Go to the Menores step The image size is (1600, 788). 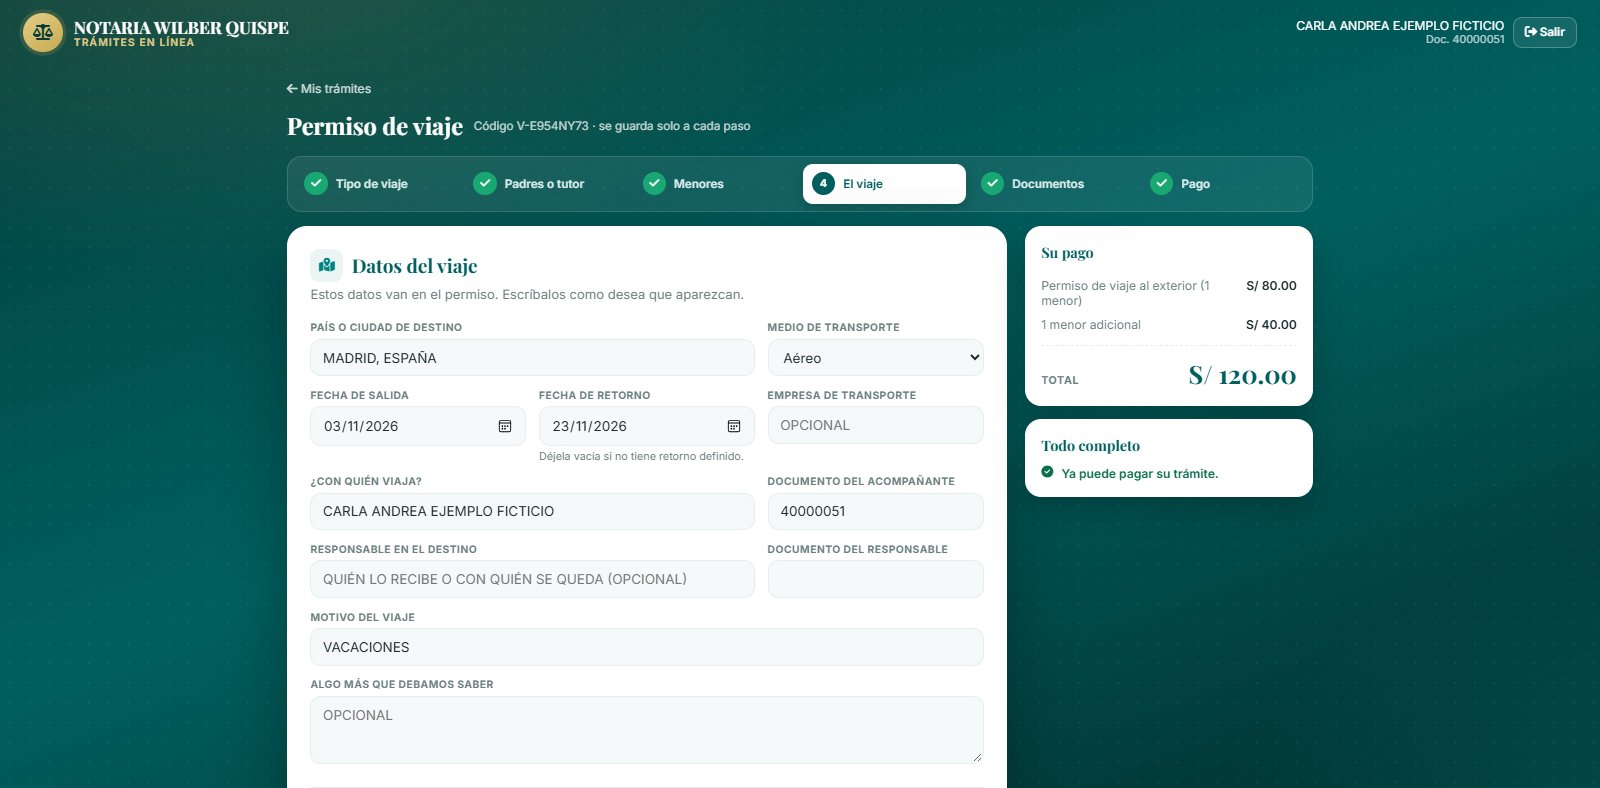[716, 184]
